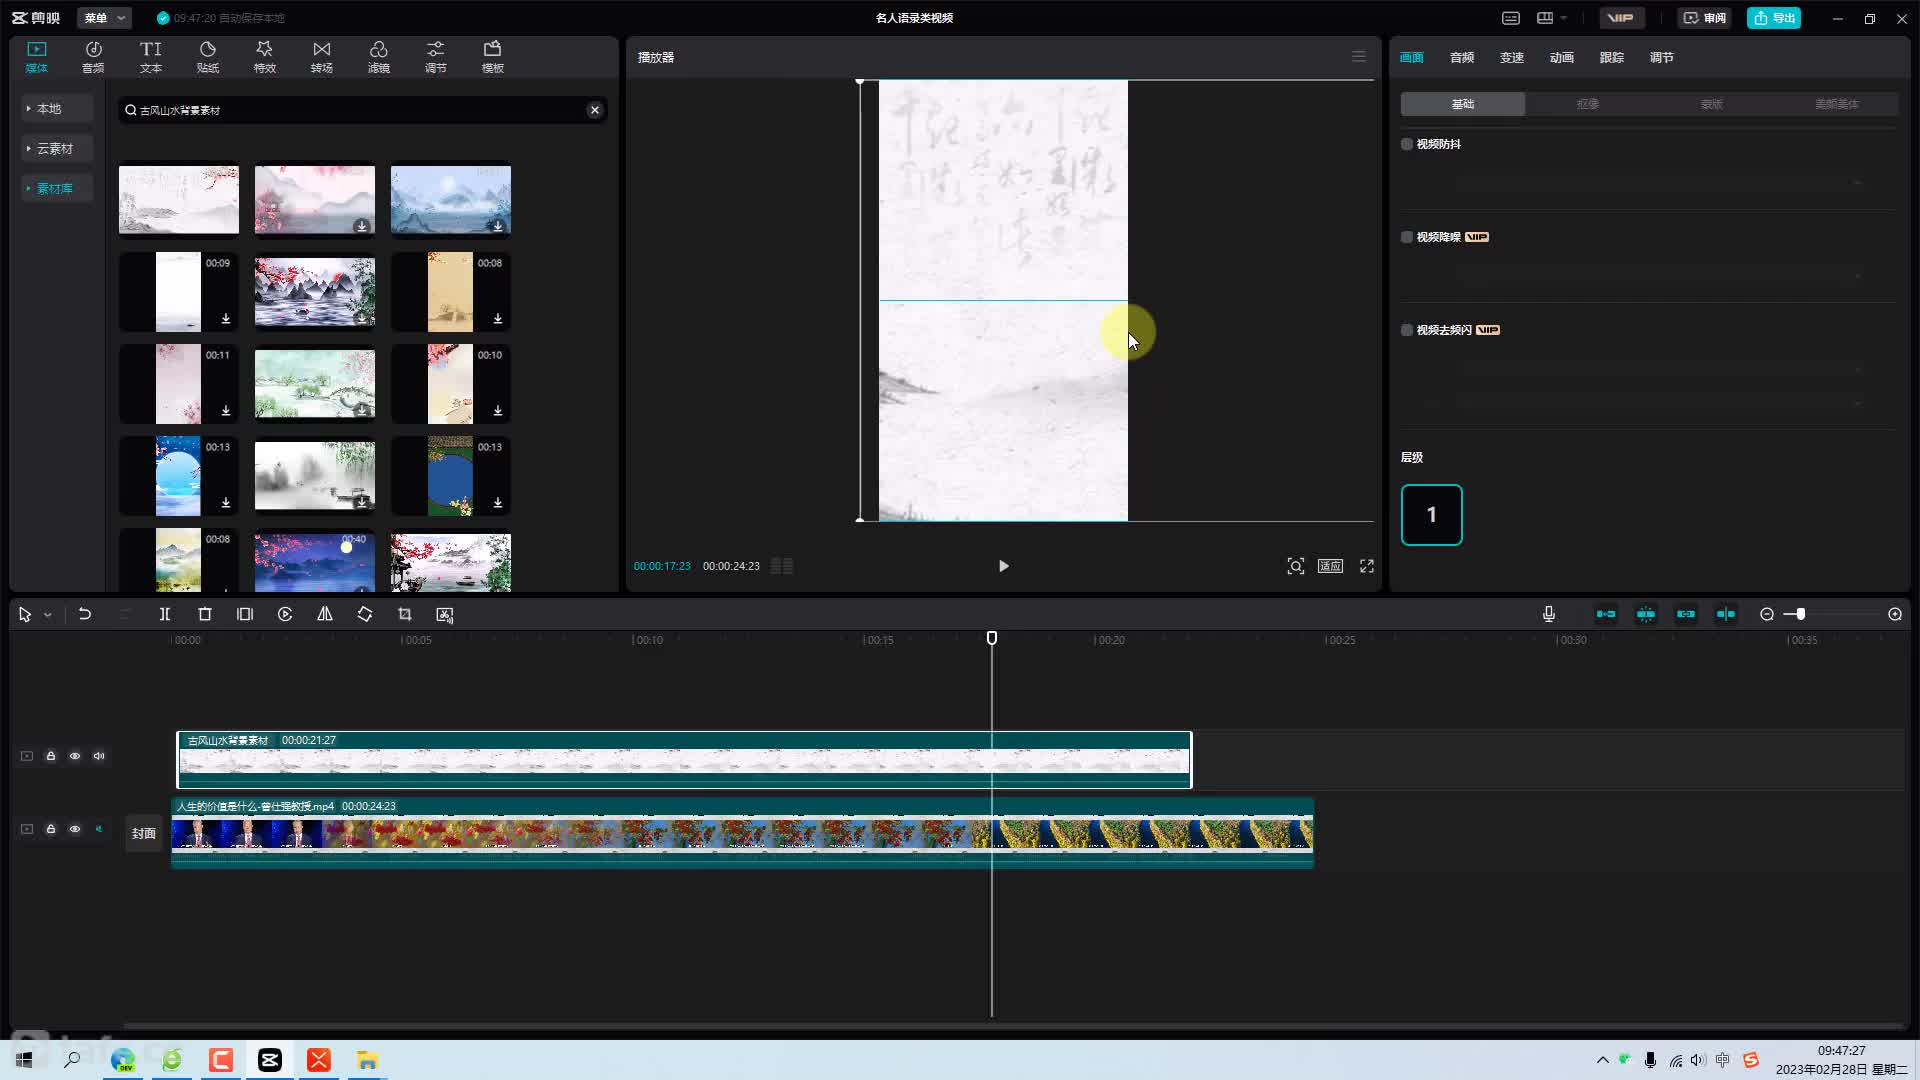Switch to the 动画 animation tab

[1562, 58]
